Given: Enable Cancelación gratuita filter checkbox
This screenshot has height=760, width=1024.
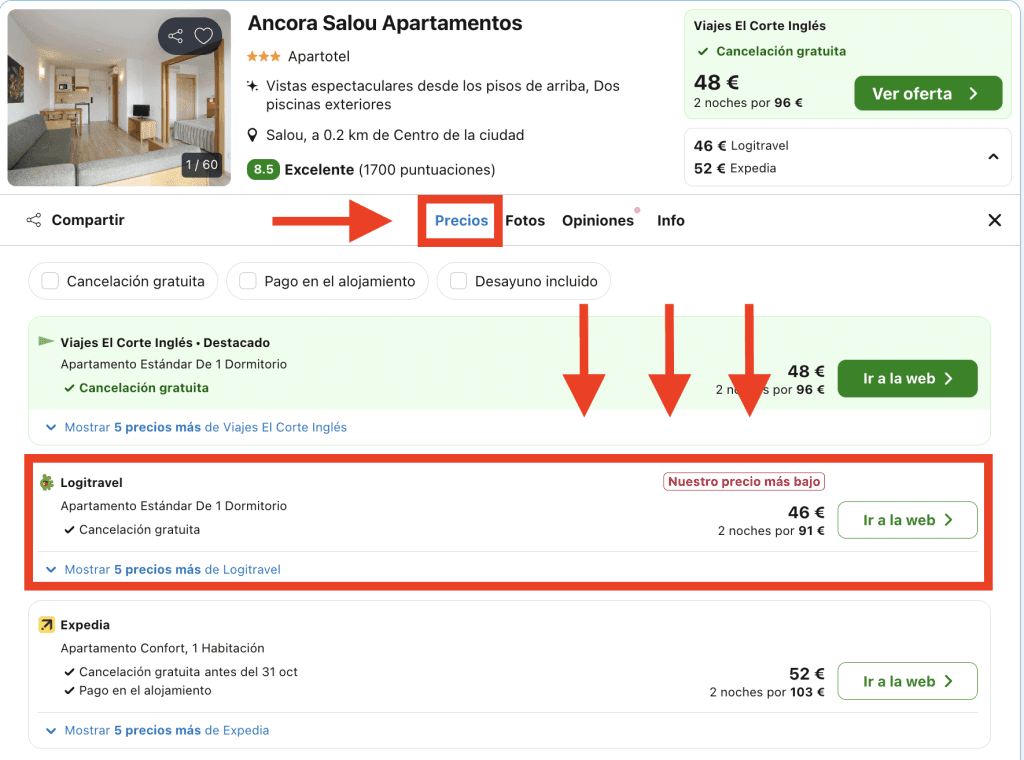Looking at the screenshot, I should (50, 282).
